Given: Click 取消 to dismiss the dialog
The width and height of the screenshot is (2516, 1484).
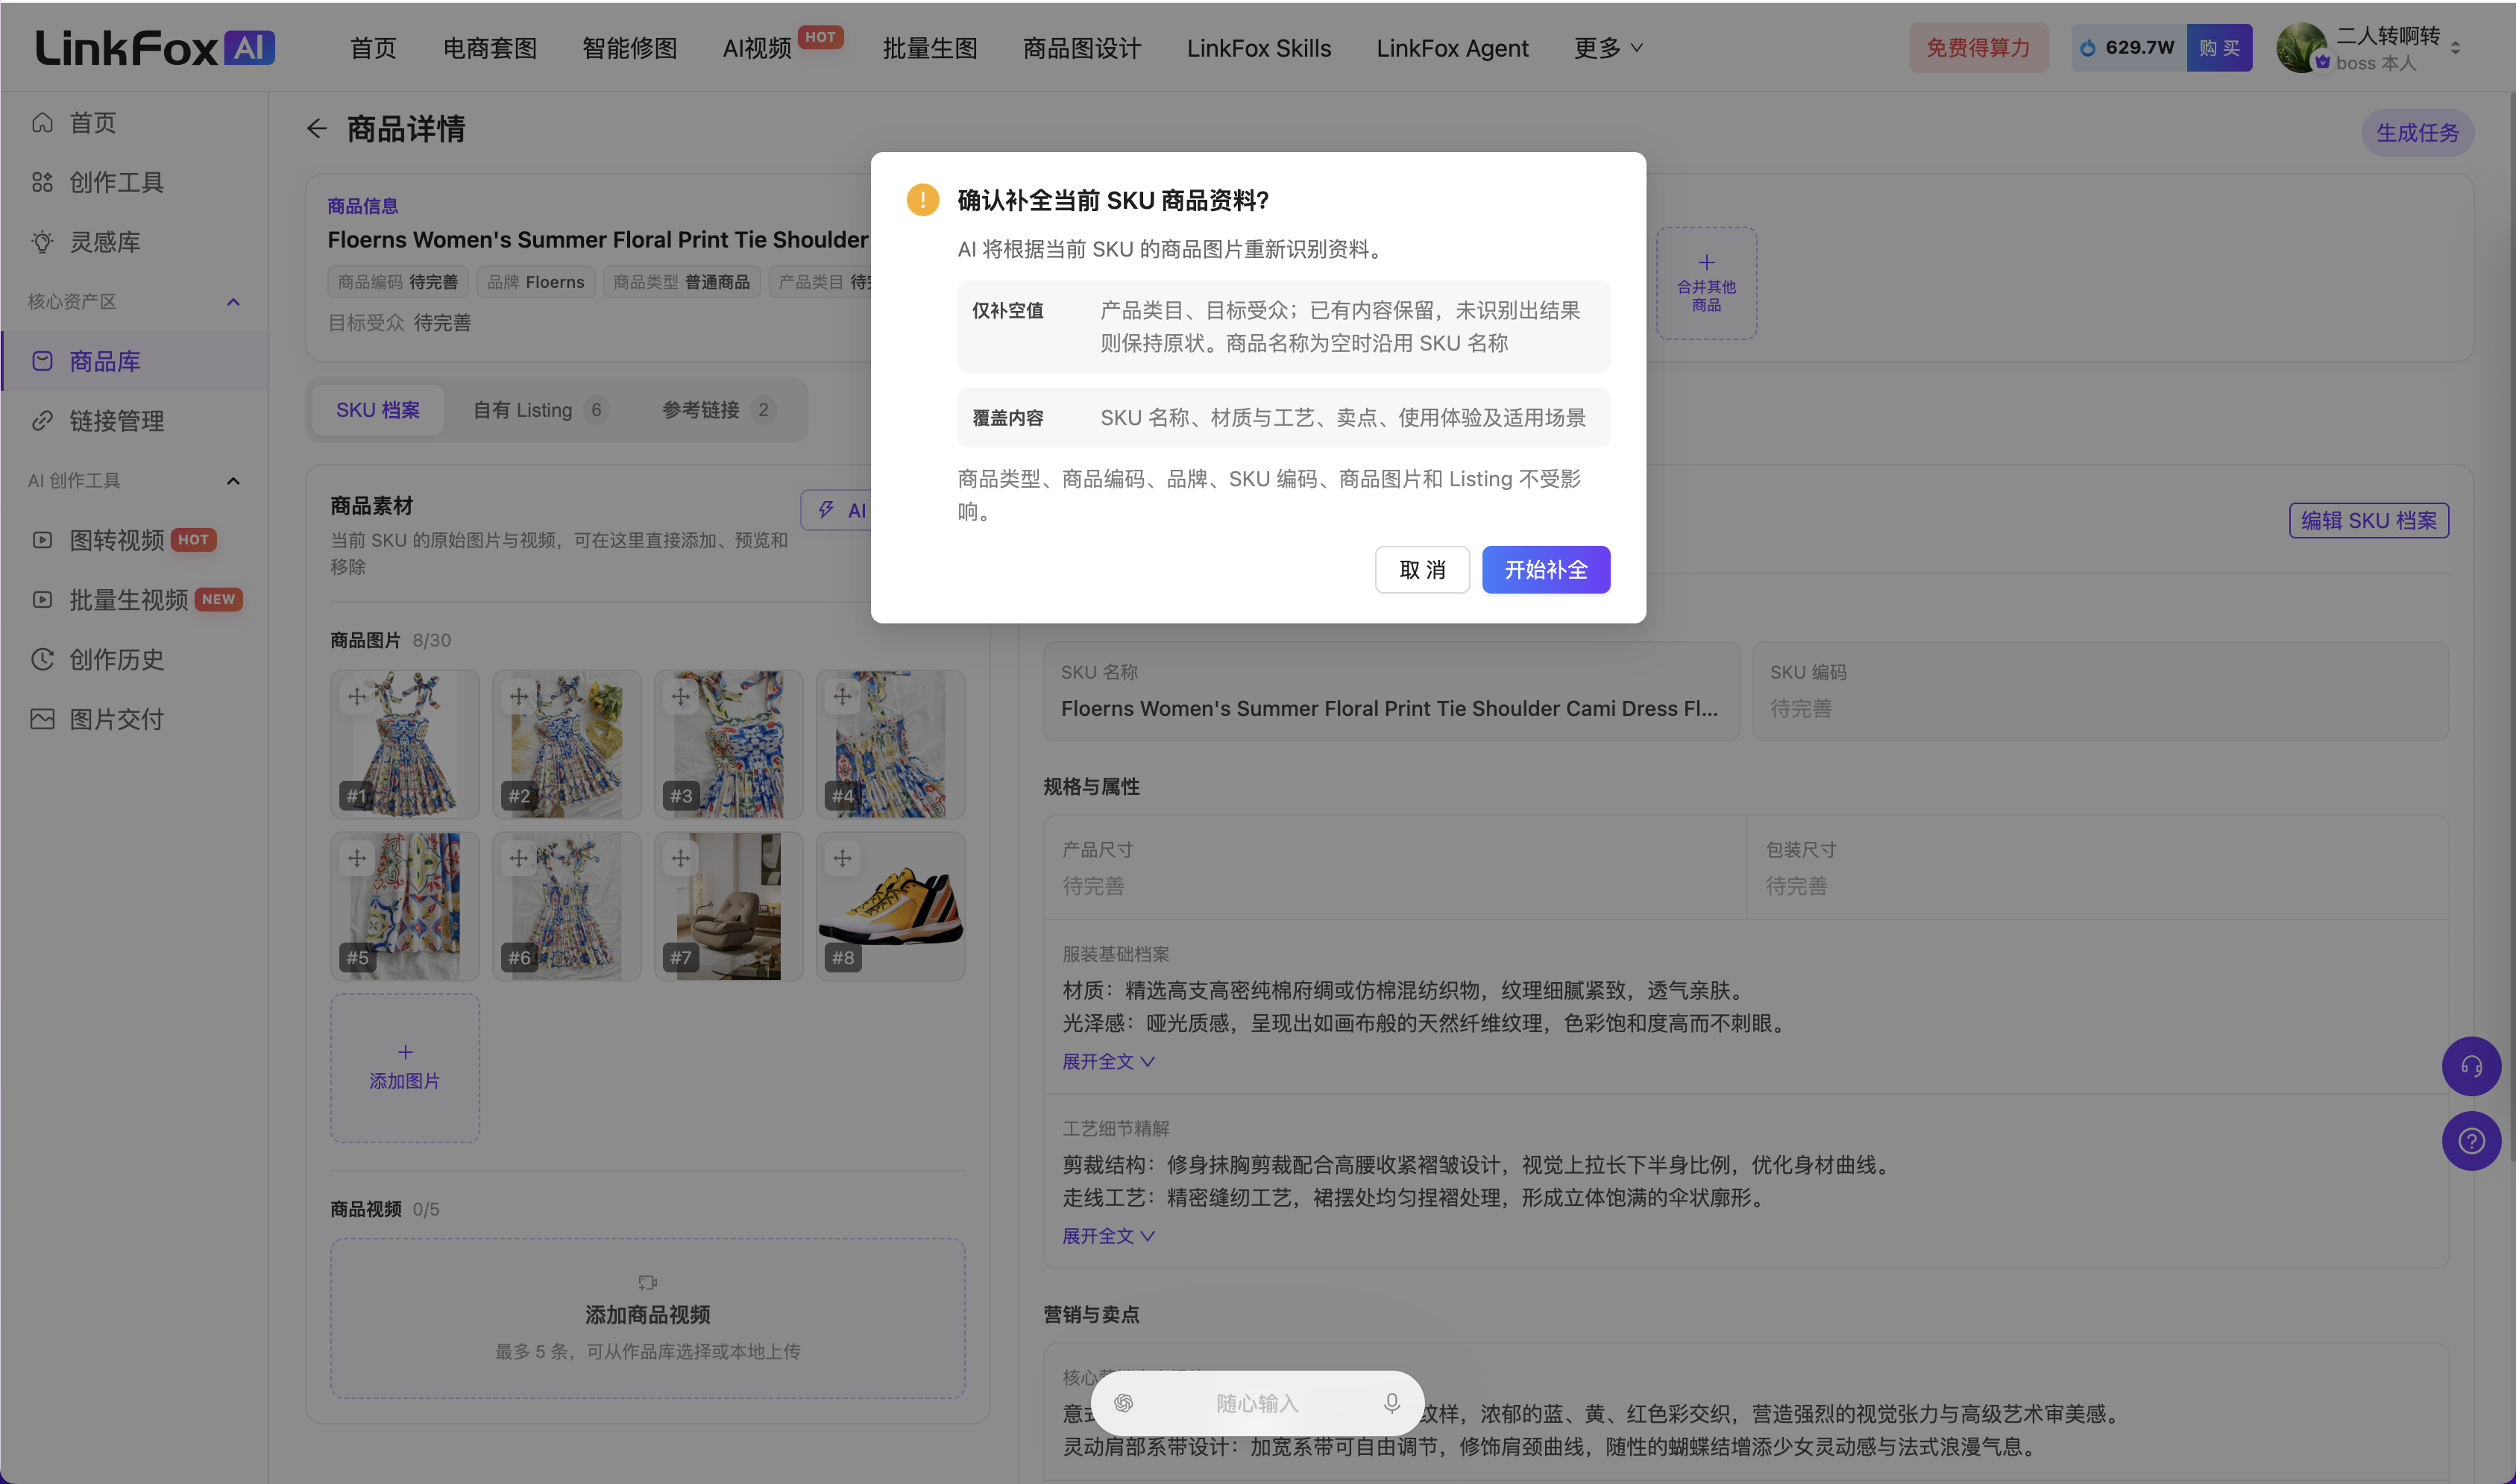Looking at the screenshot, I should point(1422,569).
